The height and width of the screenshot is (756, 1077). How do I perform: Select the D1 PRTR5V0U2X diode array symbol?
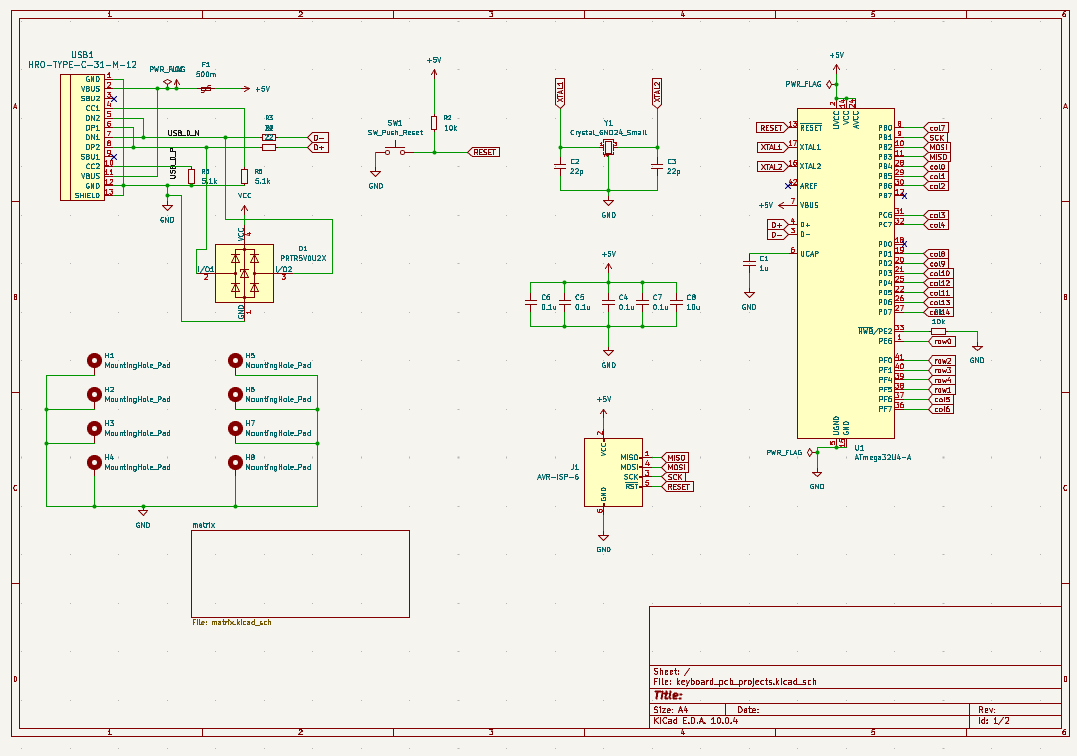click(x=245, y=273)
